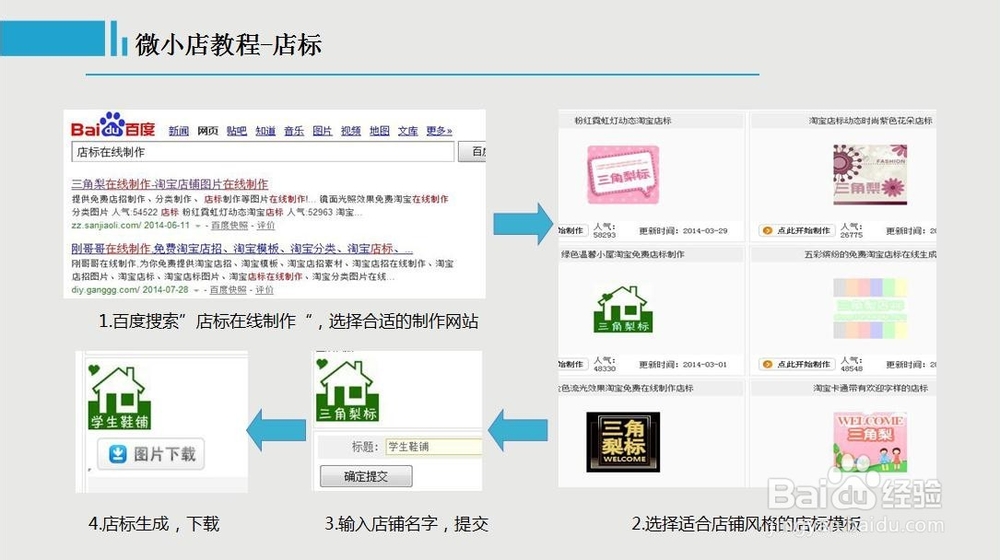Screen dimensions: 1000x560
Task: Select the purple flower FASHION template thumbnail
Action: coord(870,174)
